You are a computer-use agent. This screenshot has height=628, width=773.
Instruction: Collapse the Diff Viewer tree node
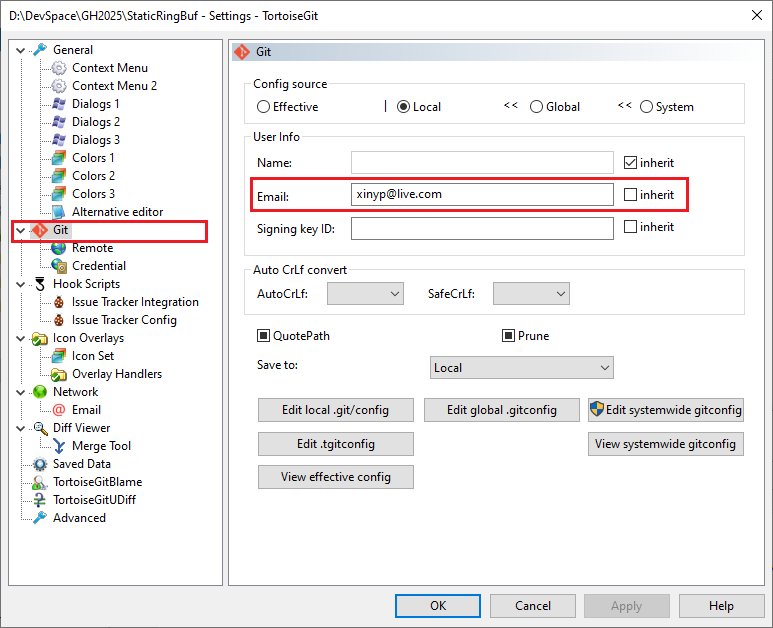[x=20, y=428]
